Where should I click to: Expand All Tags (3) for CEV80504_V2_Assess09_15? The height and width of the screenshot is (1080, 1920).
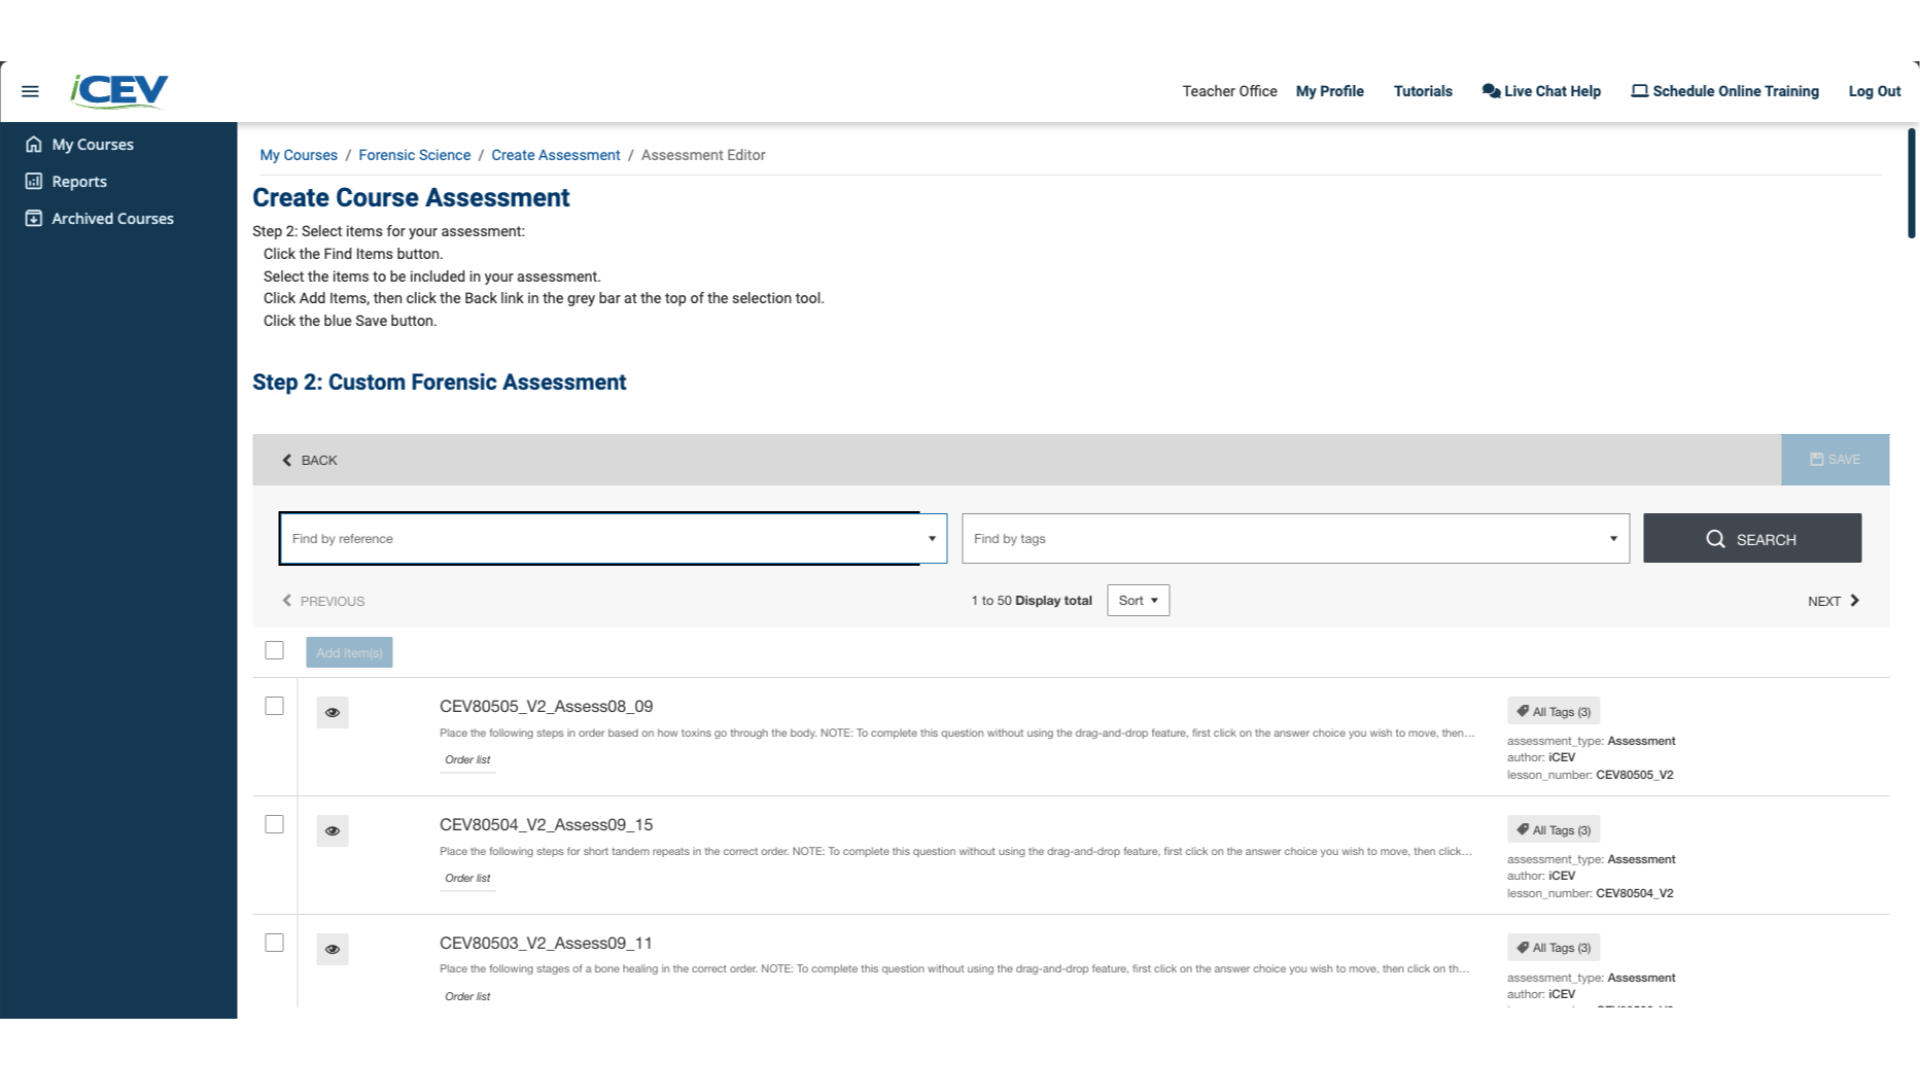coord(1554,829)
